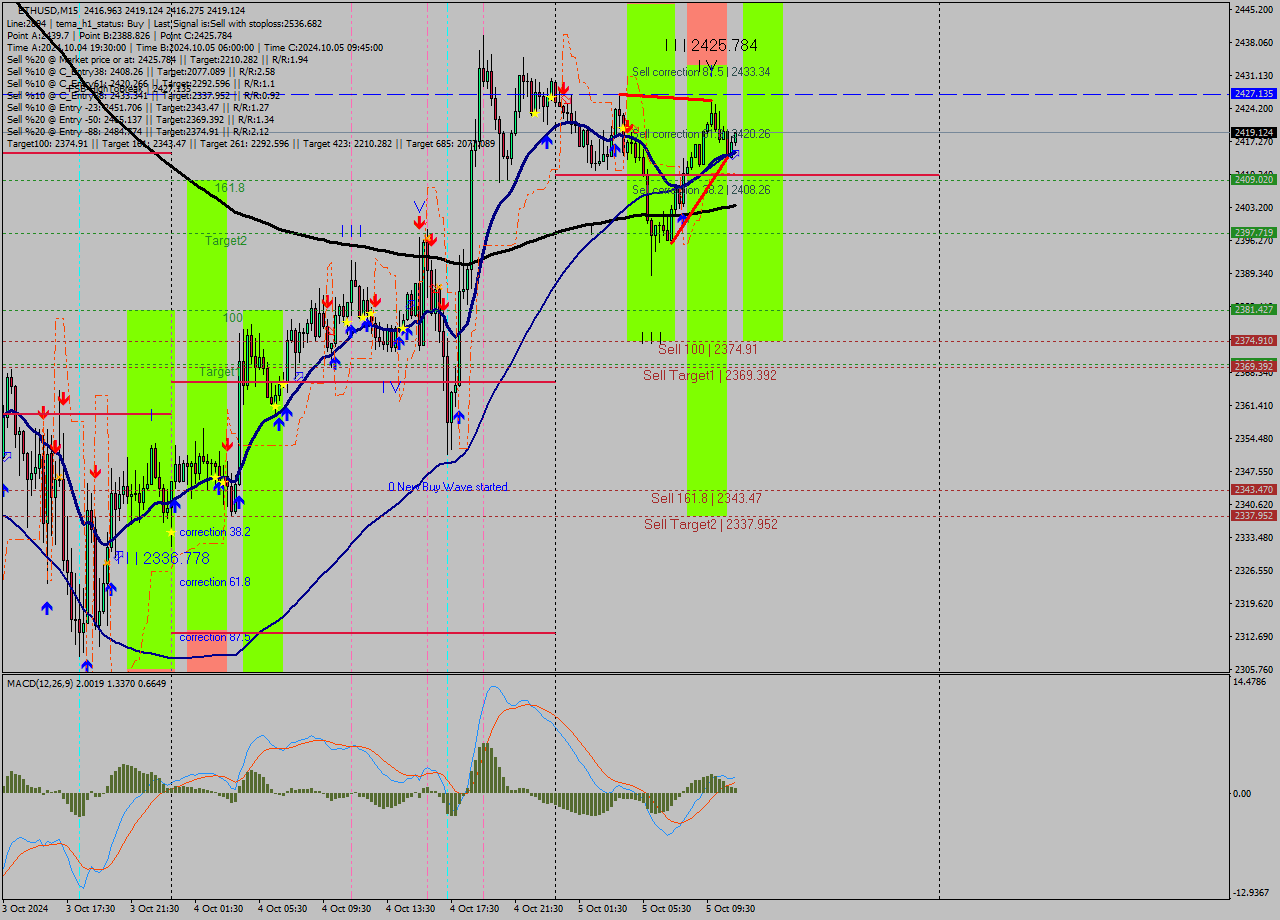1280x920 pixels.
Task: Click the Sell 100 | 2374.91 label
Action: pos(707,349)
